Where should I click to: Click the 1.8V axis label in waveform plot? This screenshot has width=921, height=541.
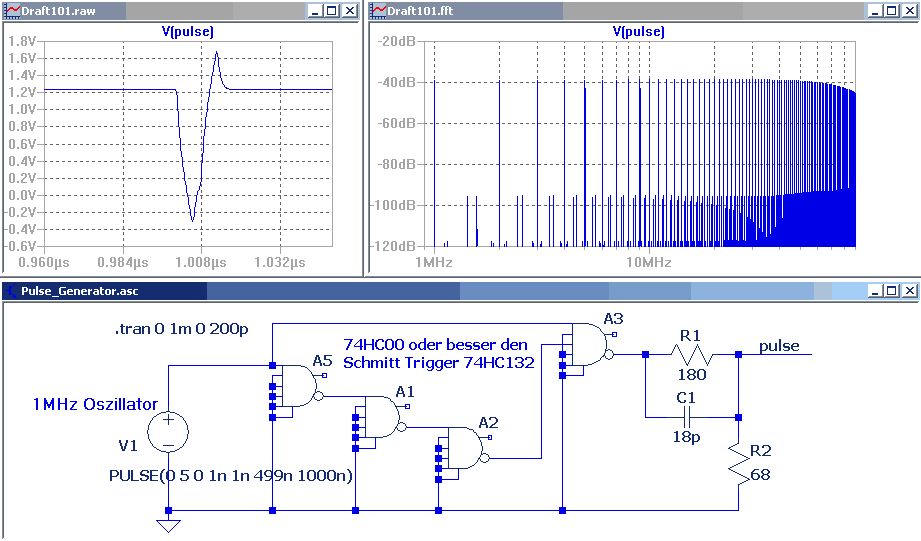click(x=22, y=41)
